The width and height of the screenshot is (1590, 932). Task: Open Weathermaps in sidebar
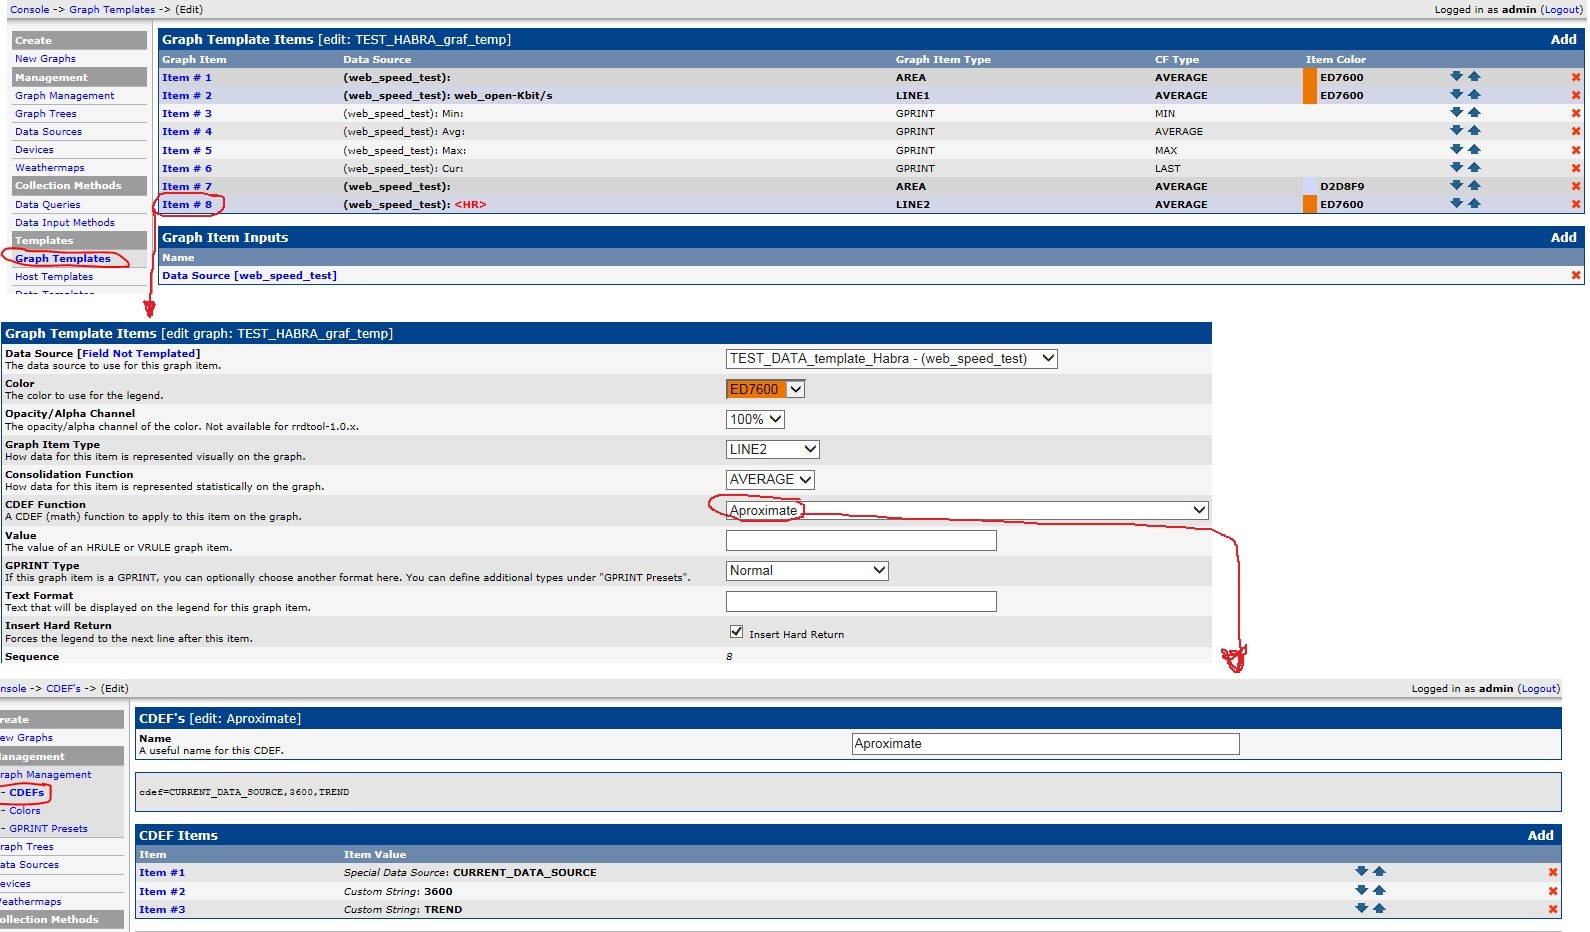(49, 167)
